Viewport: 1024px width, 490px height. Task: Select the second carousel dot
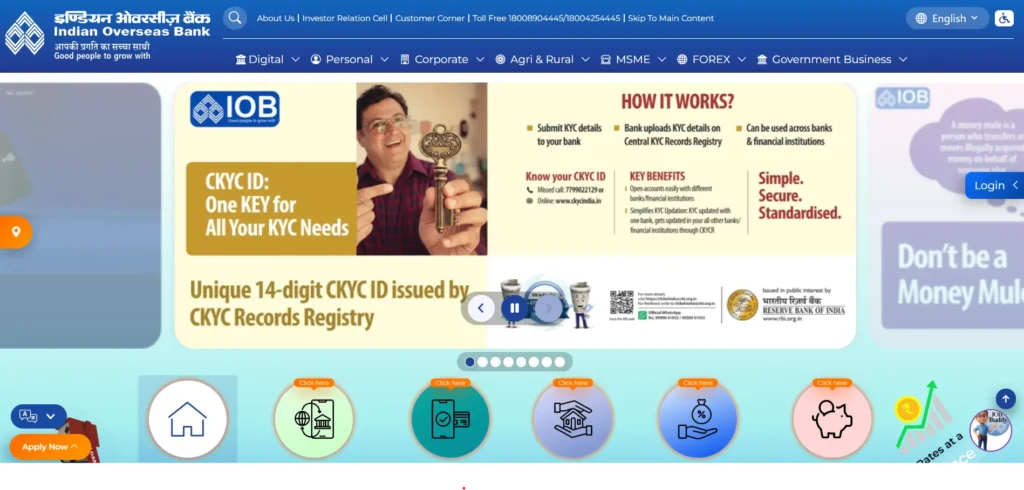tap(483, 362)
